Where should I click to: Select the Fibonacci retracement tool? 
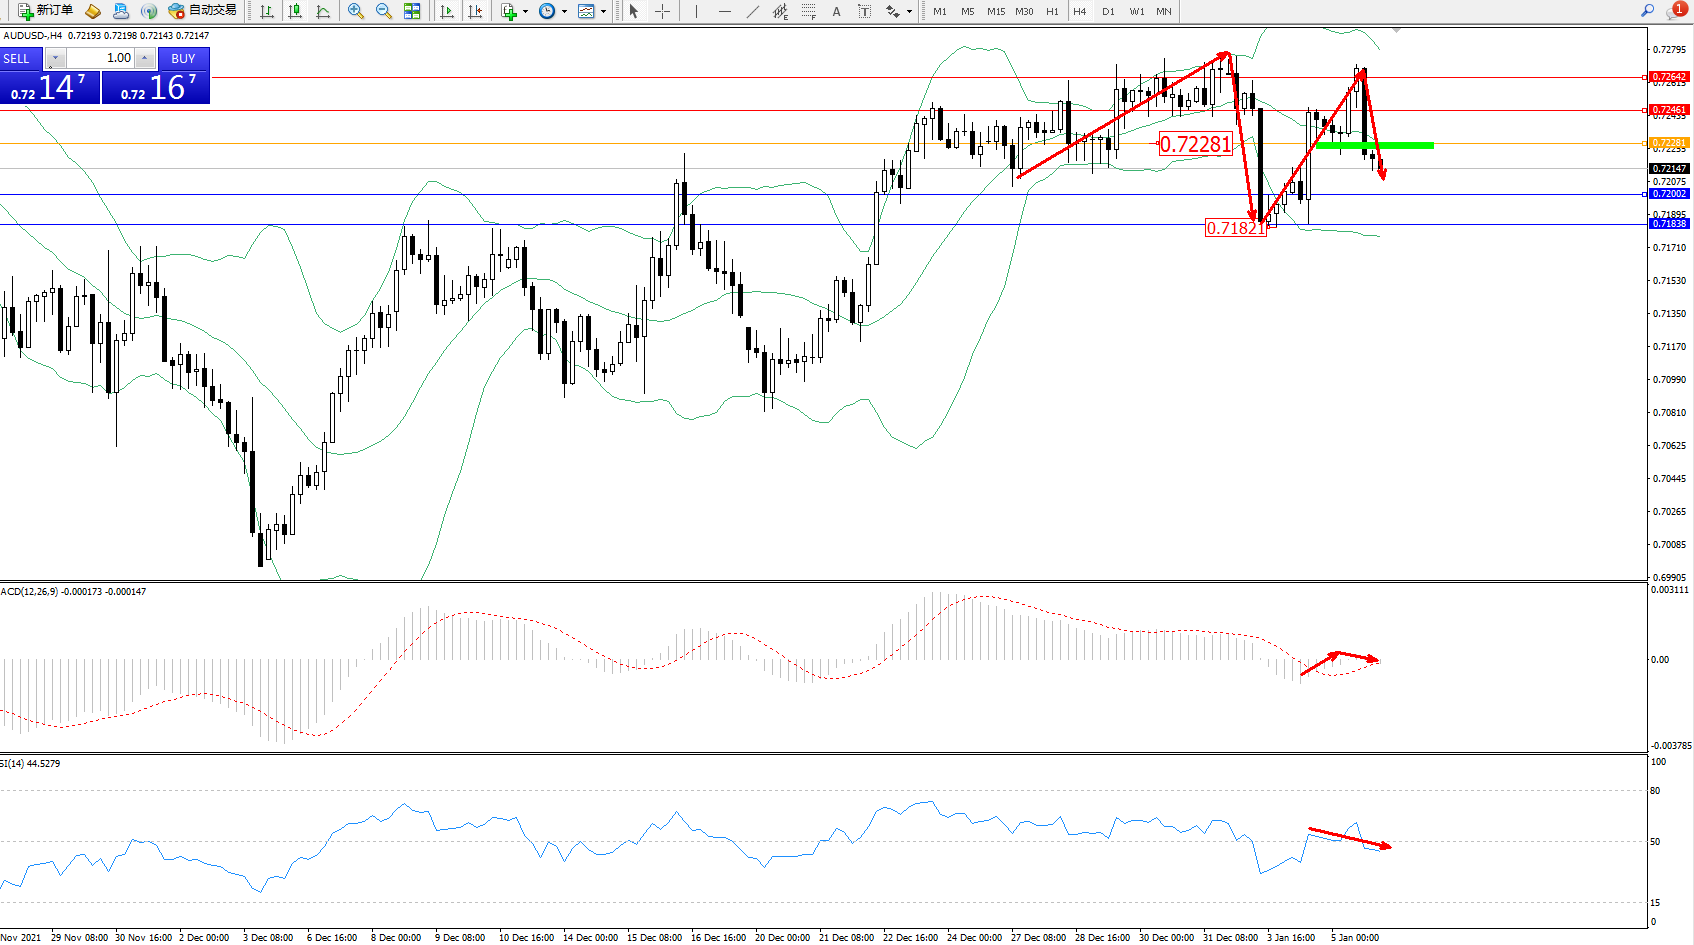808,11
